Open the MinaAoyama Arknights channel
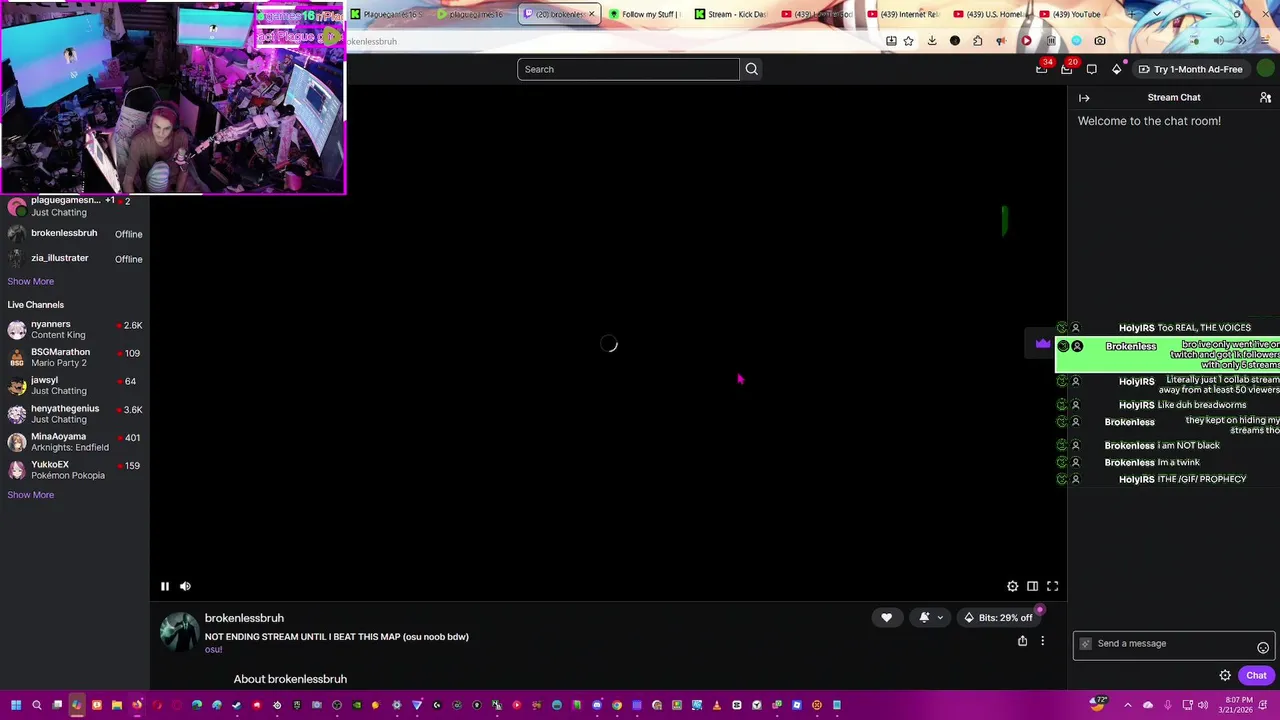This screenshot has height=720, width=1280. click(x=75, y=441)
